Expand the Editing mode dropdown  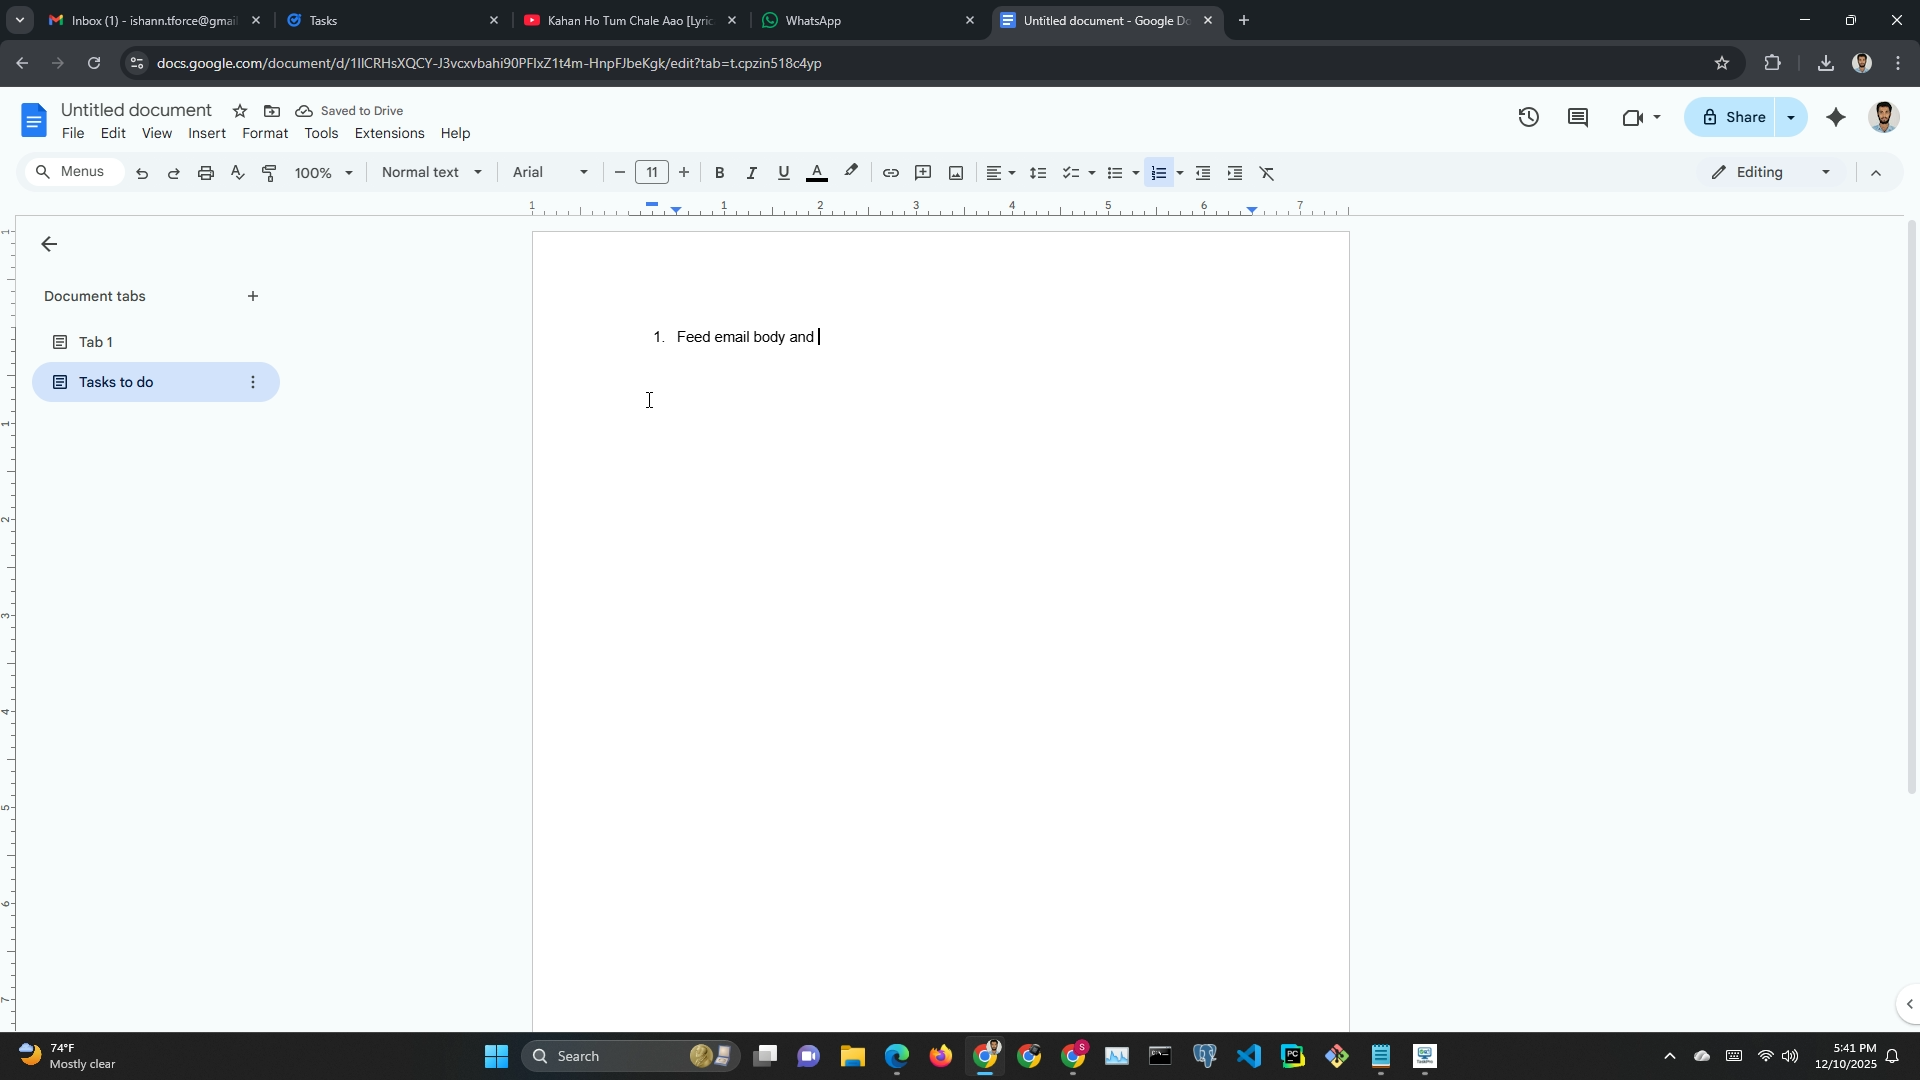(1771, 173)
